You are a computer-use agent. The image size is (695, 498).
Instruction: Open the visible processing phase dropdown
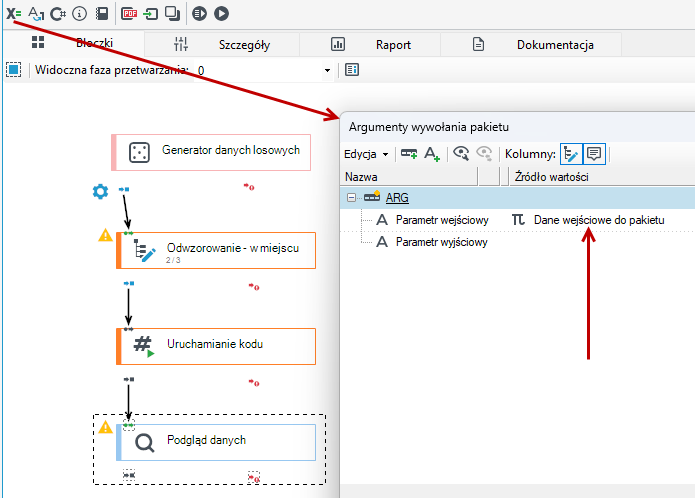click(327, 70)
